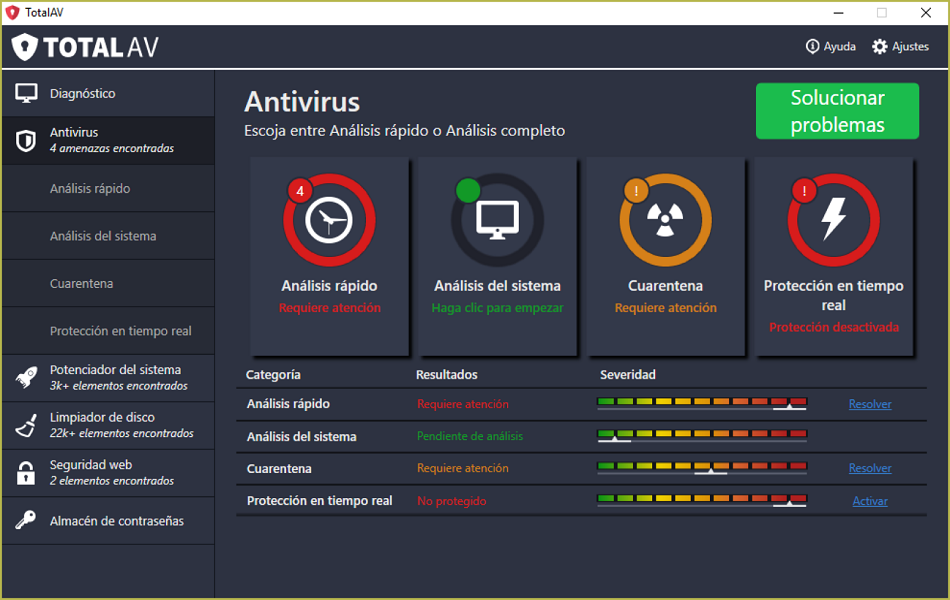
Task: Select the Seguridad web padlock icon
Action: [x=26, y=473]
